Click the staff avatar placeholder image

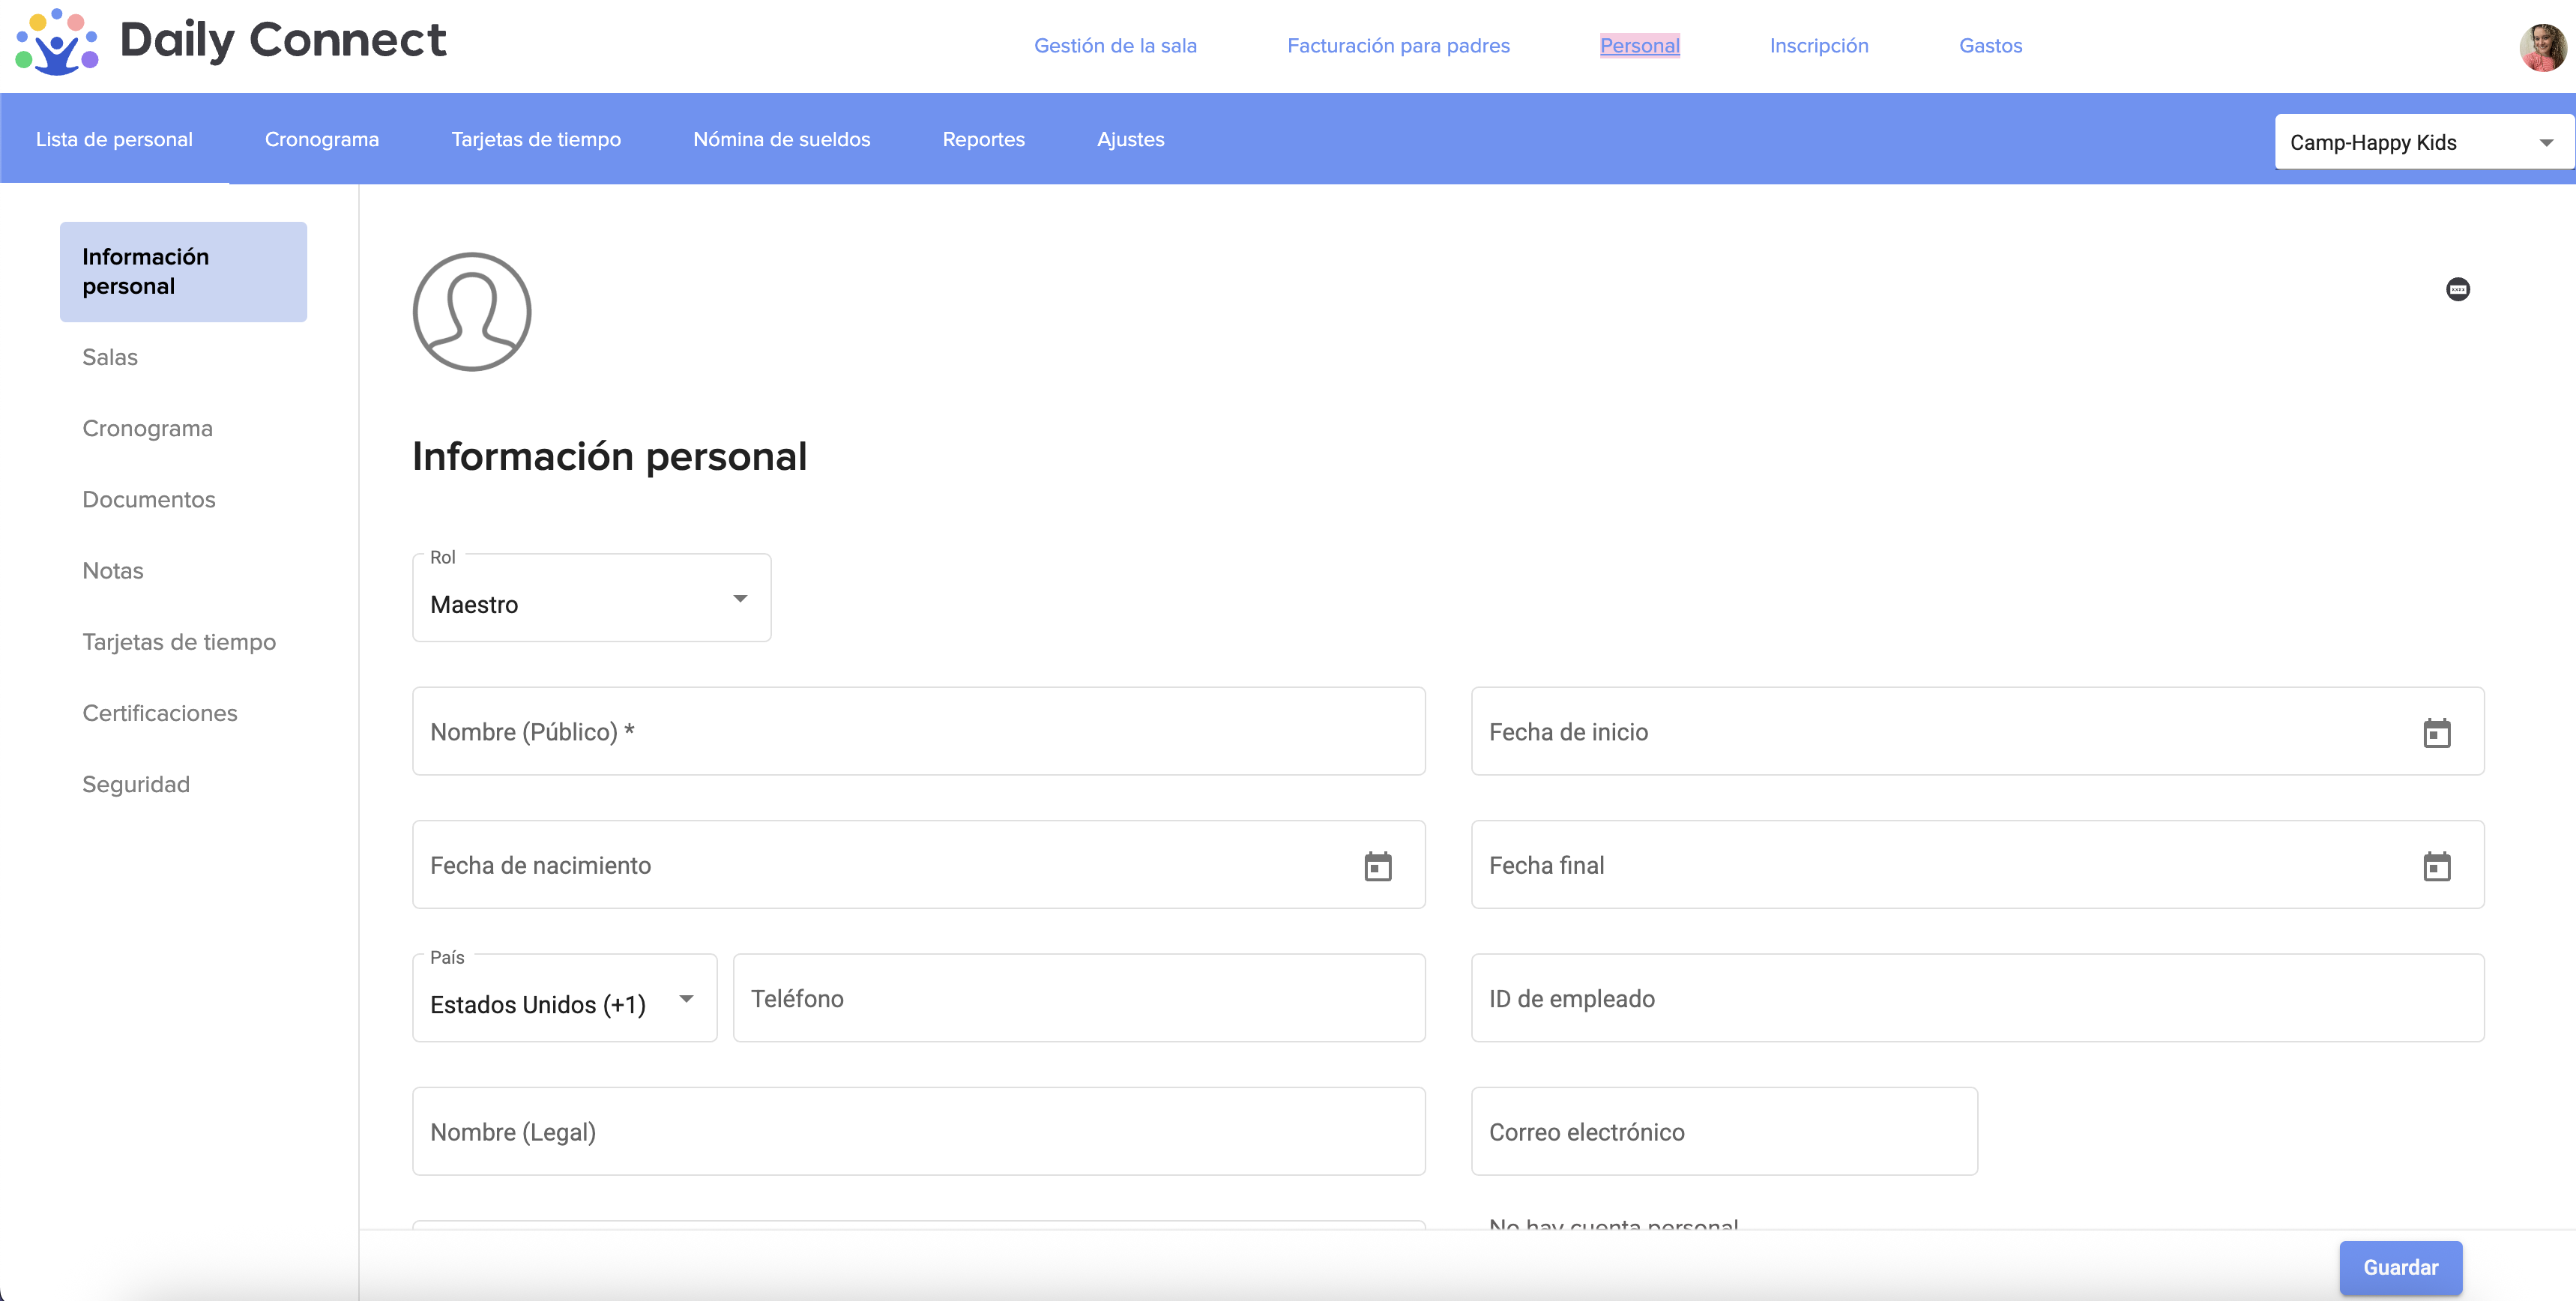(472, 312)
